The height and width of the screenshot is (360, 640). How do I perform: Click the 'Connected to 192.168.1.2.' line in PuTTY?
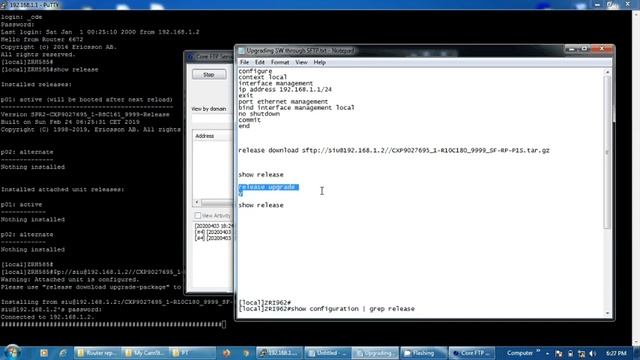point(47,317)
